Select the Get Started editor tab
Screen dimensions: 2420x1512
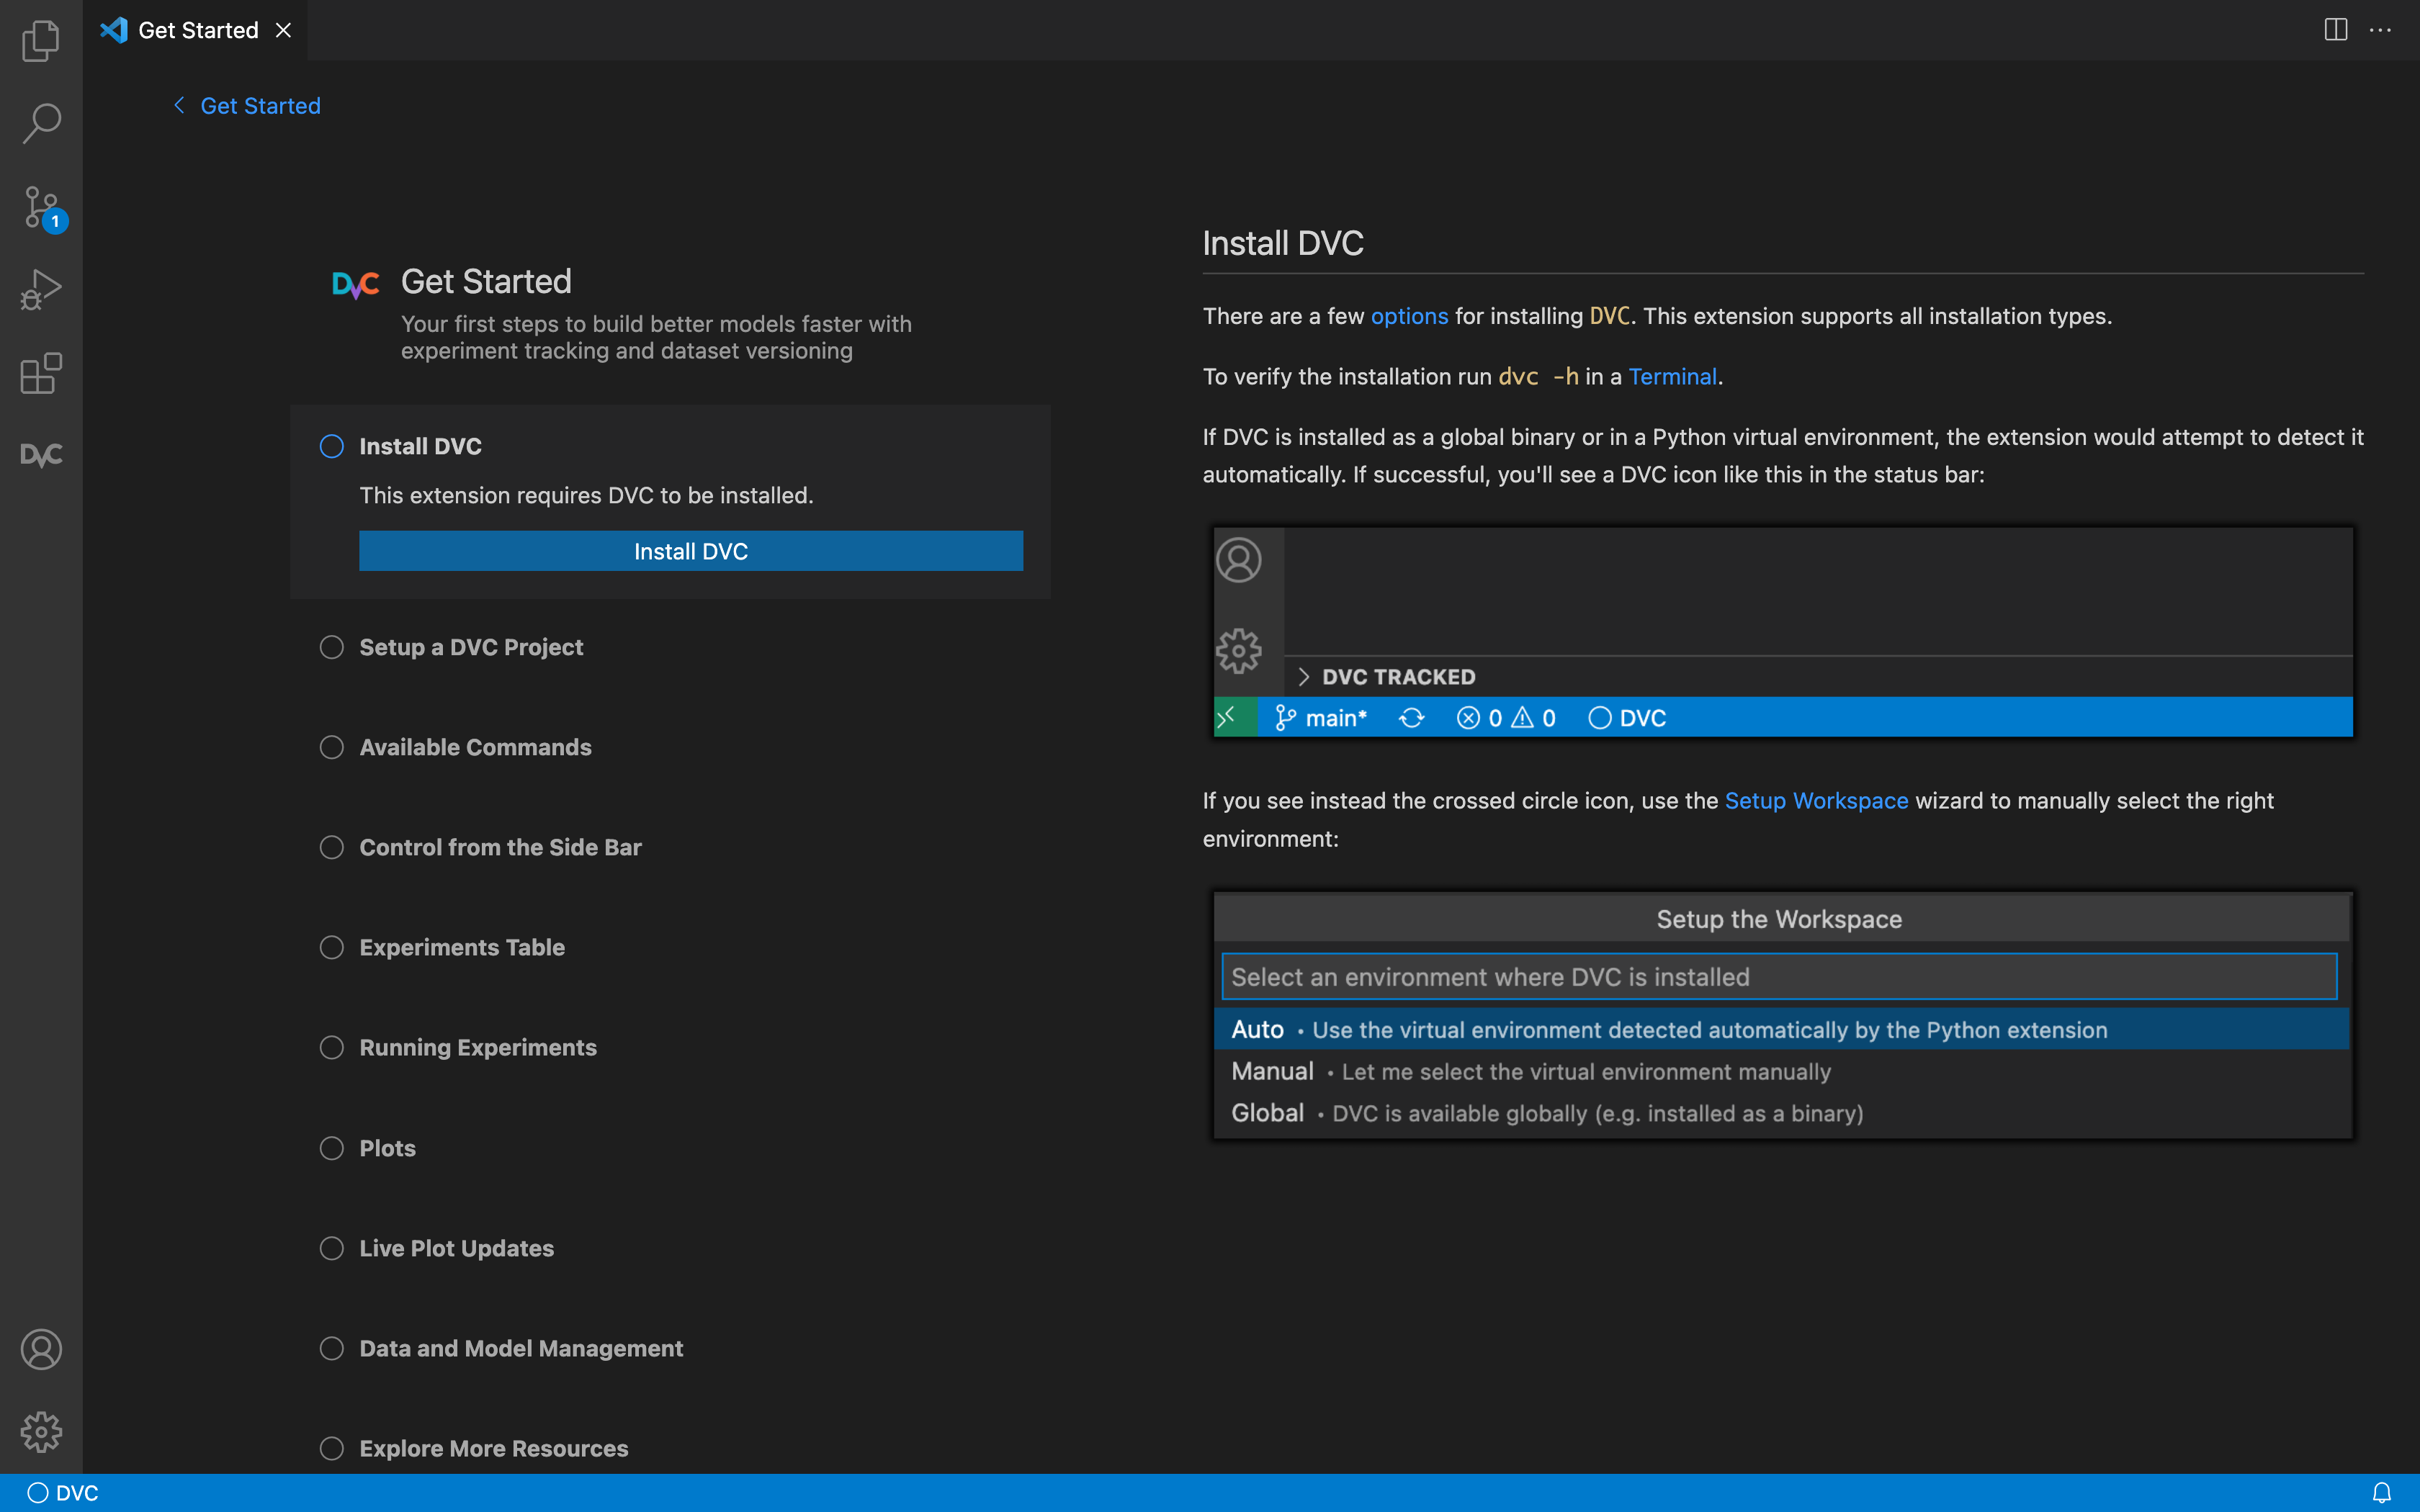[197, 30]
